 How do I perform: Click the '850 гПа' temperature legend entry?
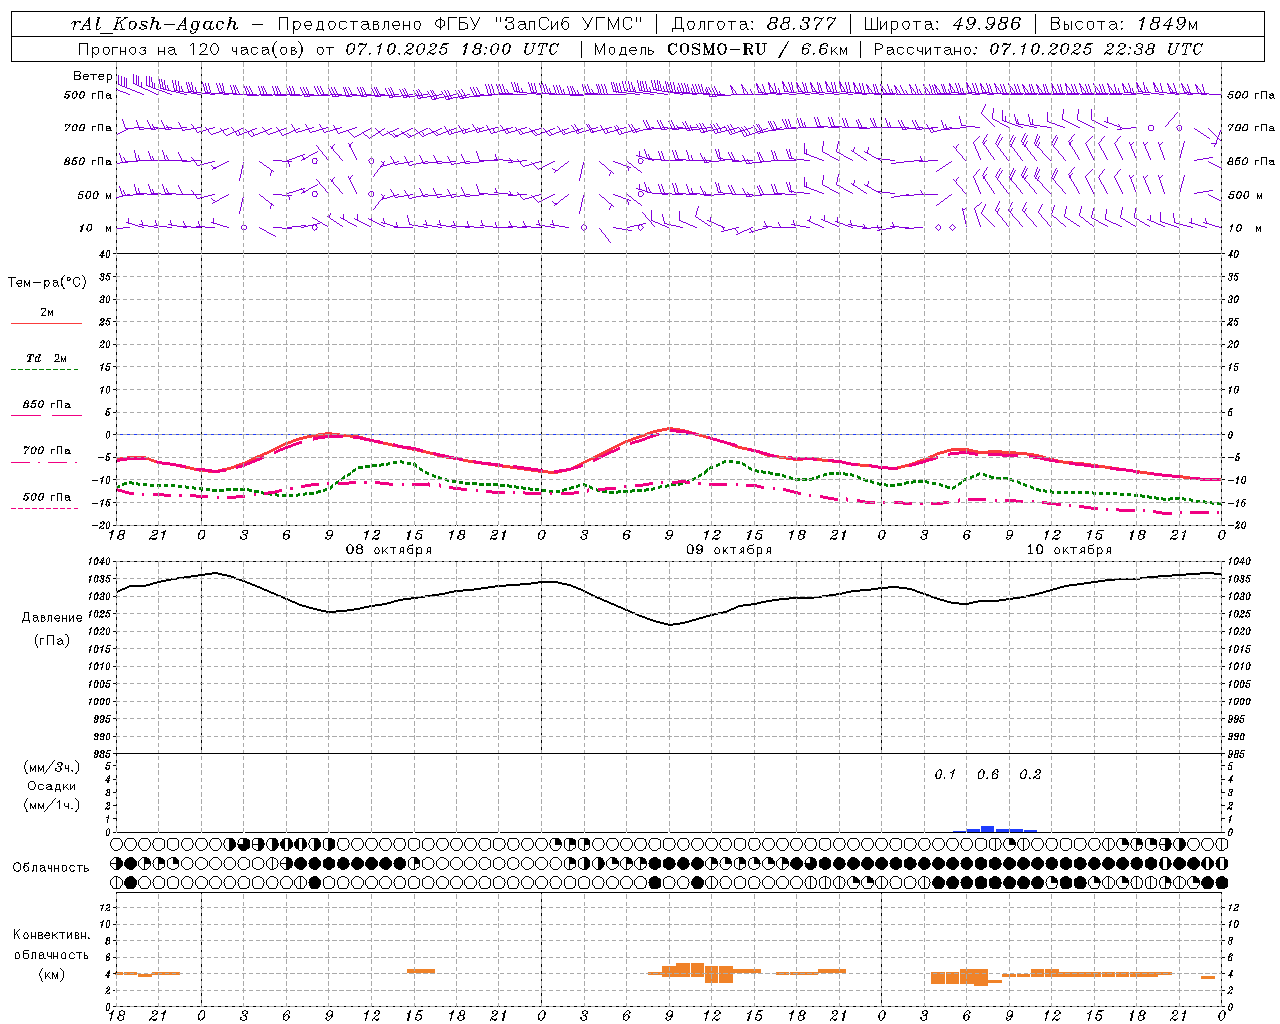[47, 405]
